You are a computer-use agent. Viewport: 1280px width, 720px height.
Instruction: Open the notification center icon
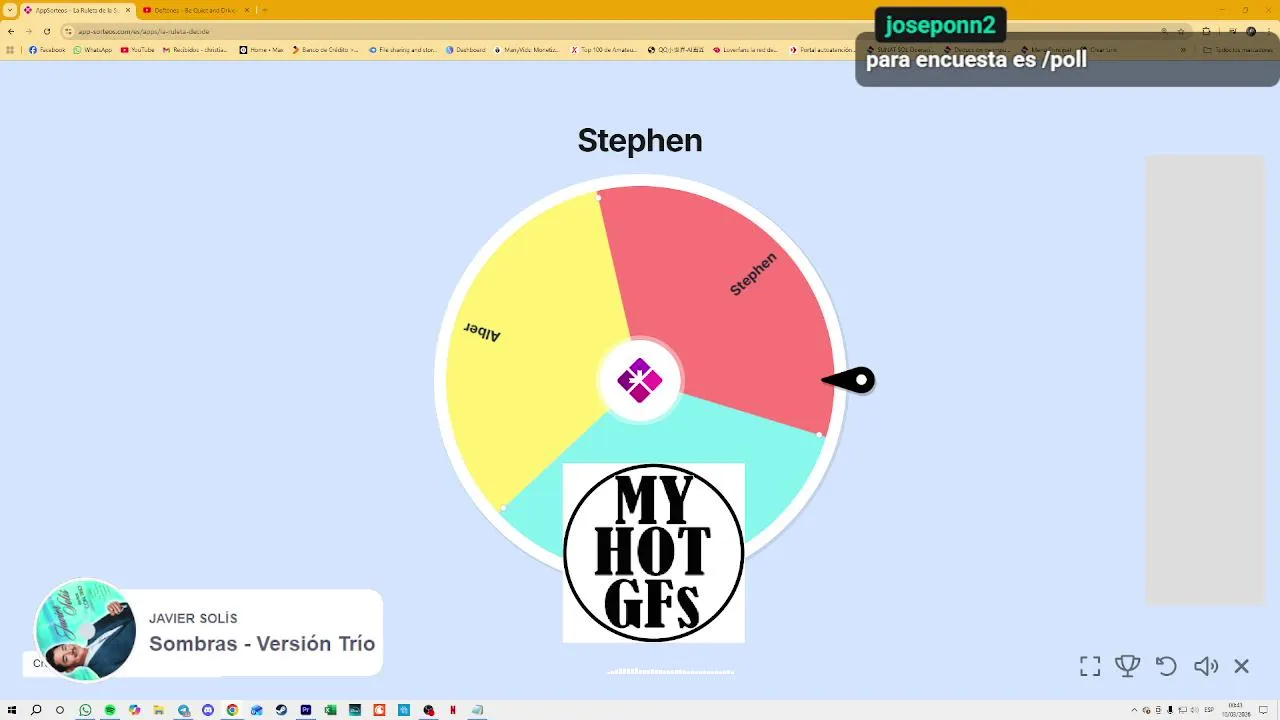tap(1263, 710)
